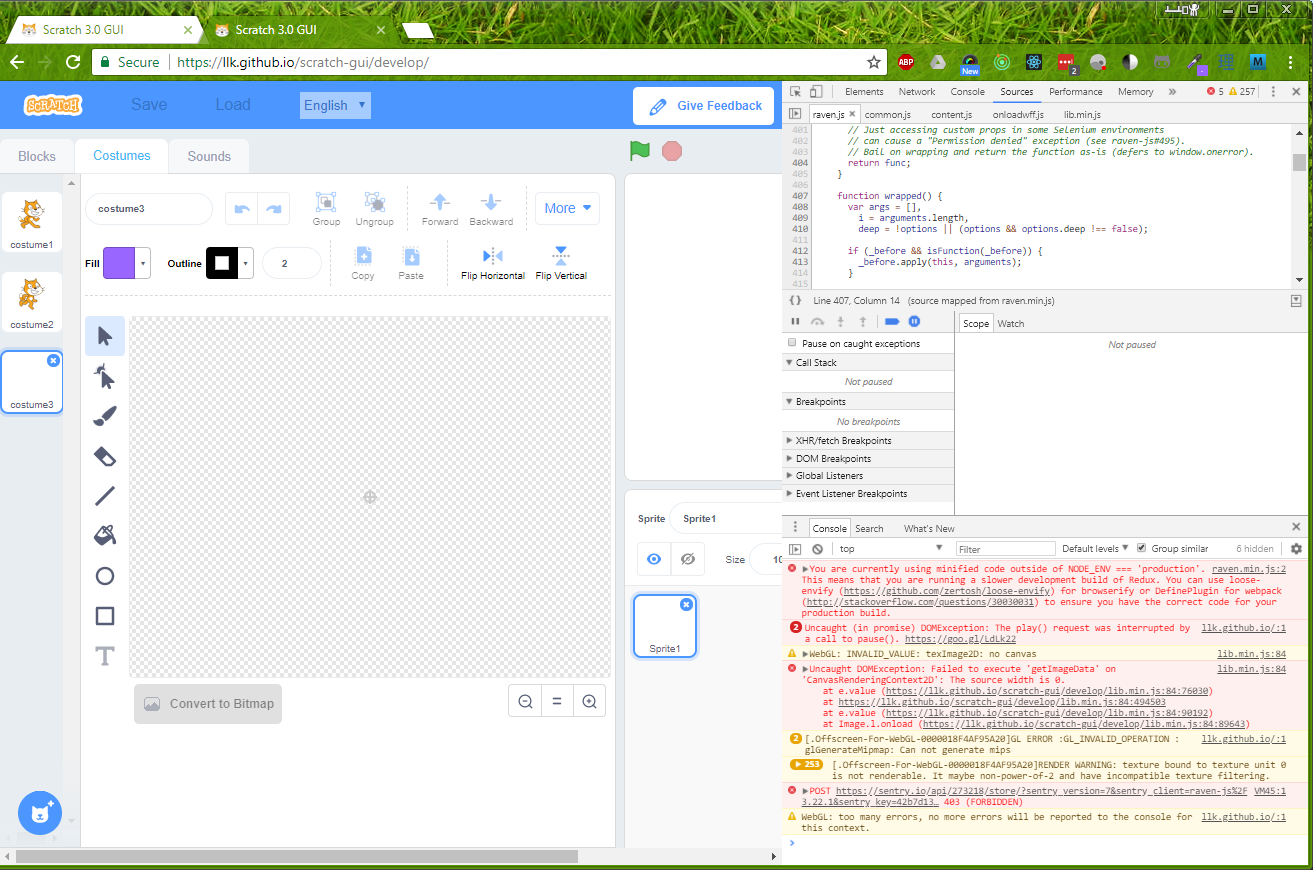Screen dimensions: 1313x870
Task: Click the red stop sign
Action: point(671,150)
